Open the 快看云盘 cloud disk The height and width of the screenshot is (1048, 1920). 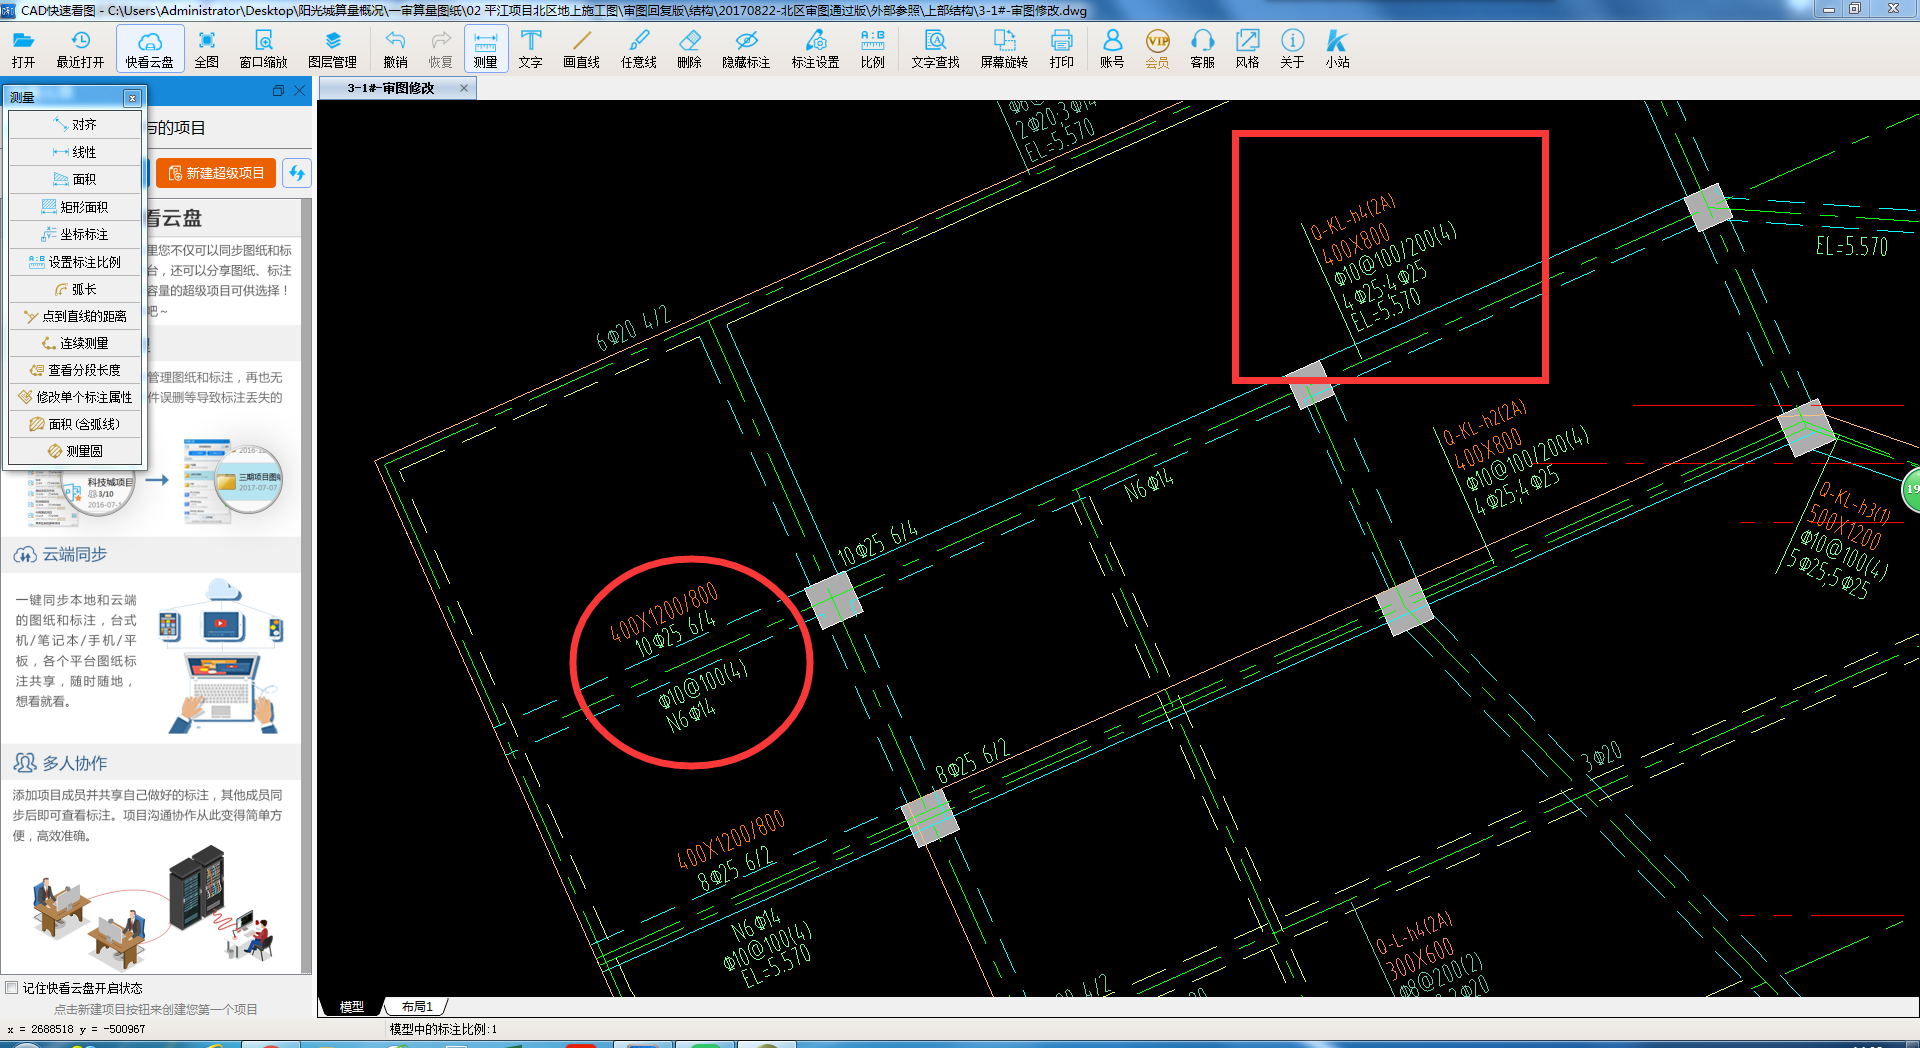coord(150,48)
